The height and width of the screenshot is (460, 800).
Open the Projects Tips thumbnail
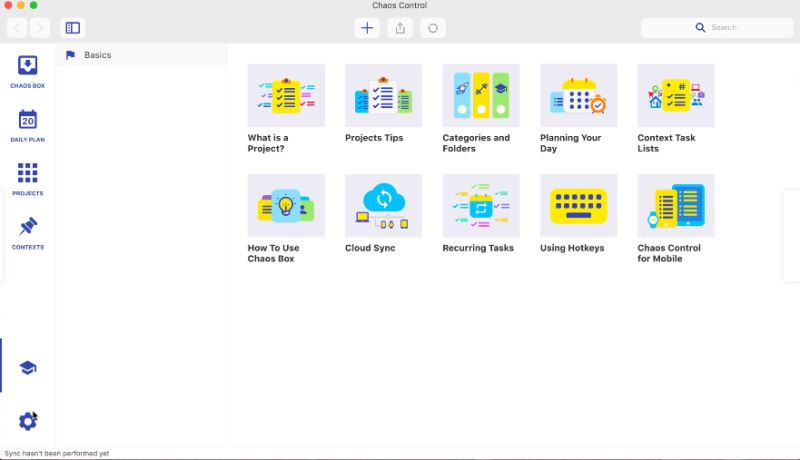(384, 95)
